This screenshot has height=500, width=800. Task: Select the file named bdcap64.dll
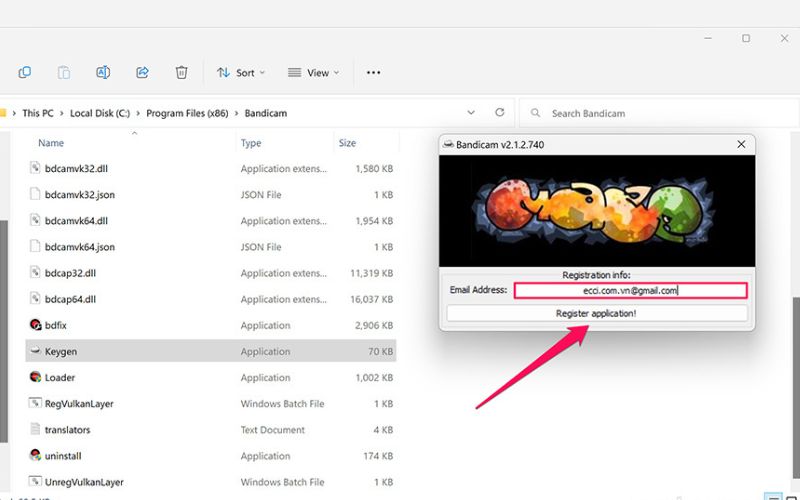[211, 298]
